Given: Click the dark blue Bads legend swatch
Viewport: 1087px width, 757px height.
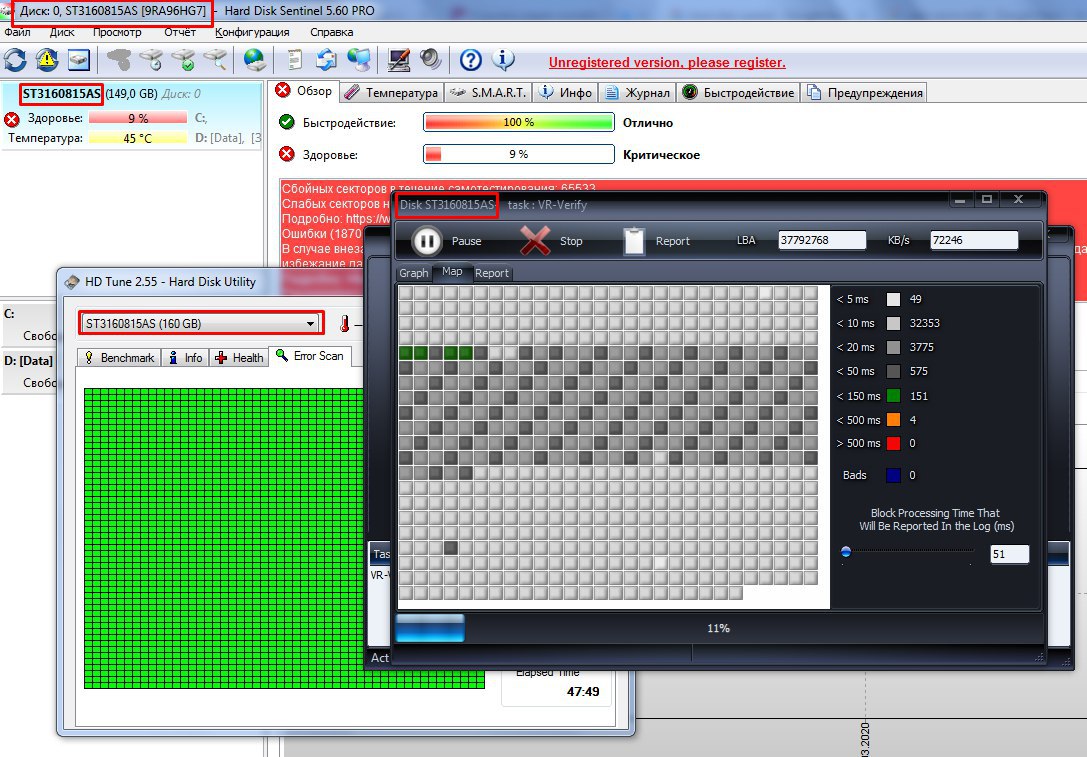Looking at the screenshot, I should (x=894, y=475).
